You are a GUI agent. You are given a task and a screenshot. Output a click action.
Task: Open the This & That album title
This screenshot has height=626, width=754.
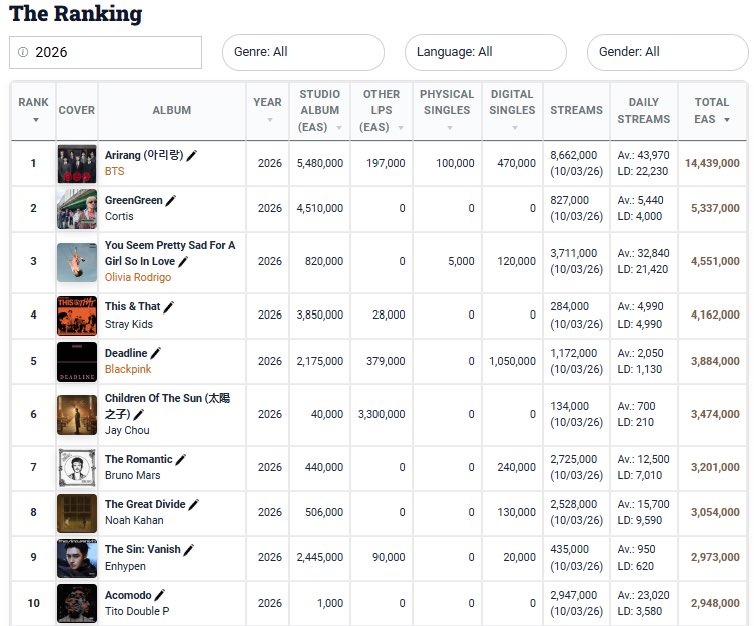133,306
